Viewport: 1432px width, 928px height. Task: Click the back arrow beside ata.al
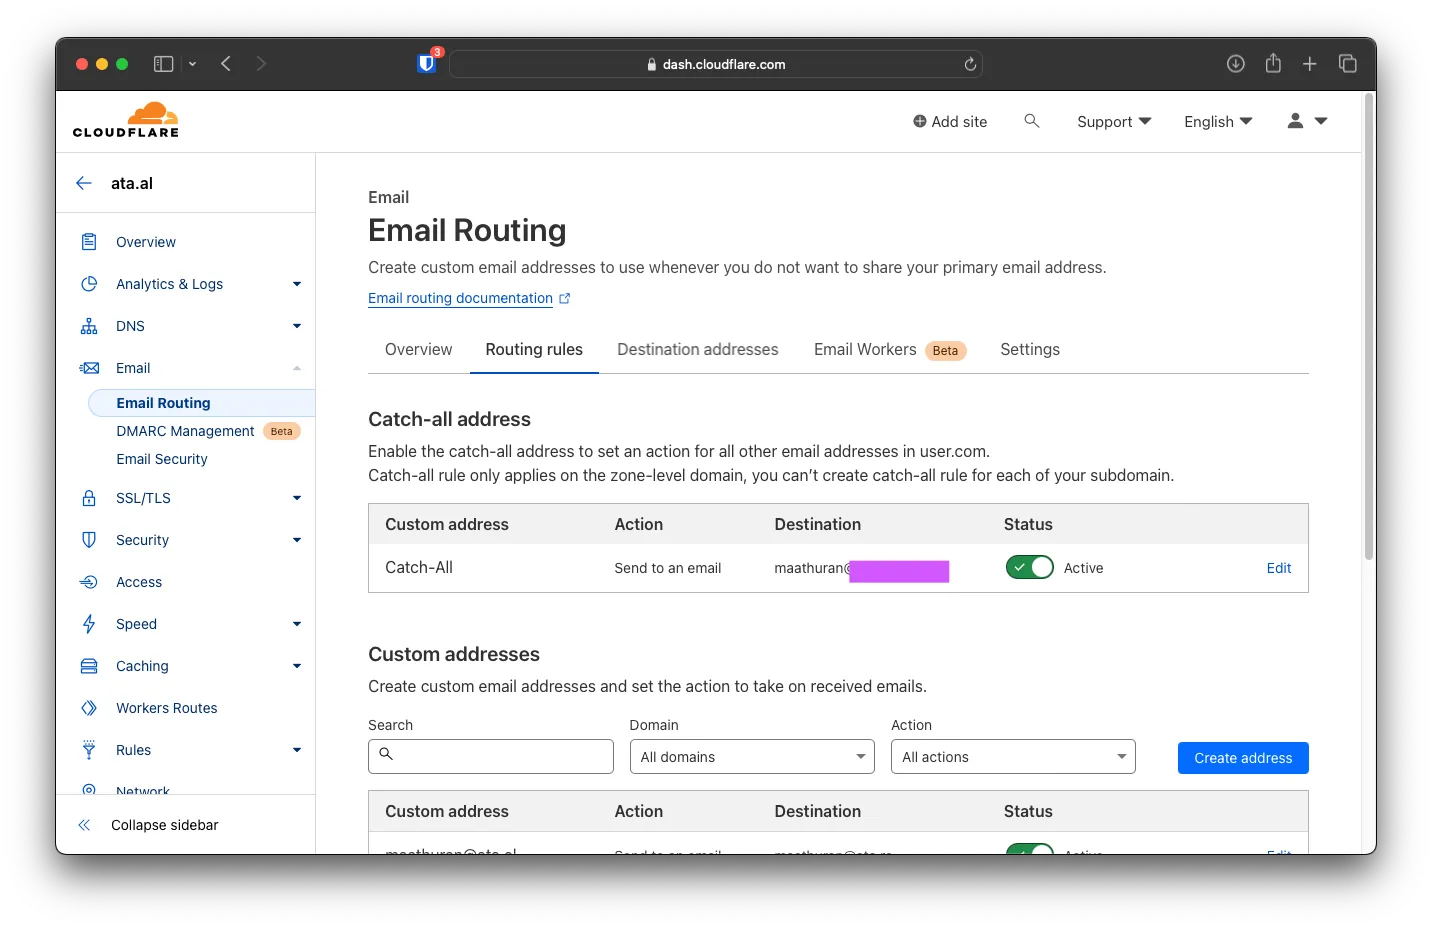click(x=84, y=183)
